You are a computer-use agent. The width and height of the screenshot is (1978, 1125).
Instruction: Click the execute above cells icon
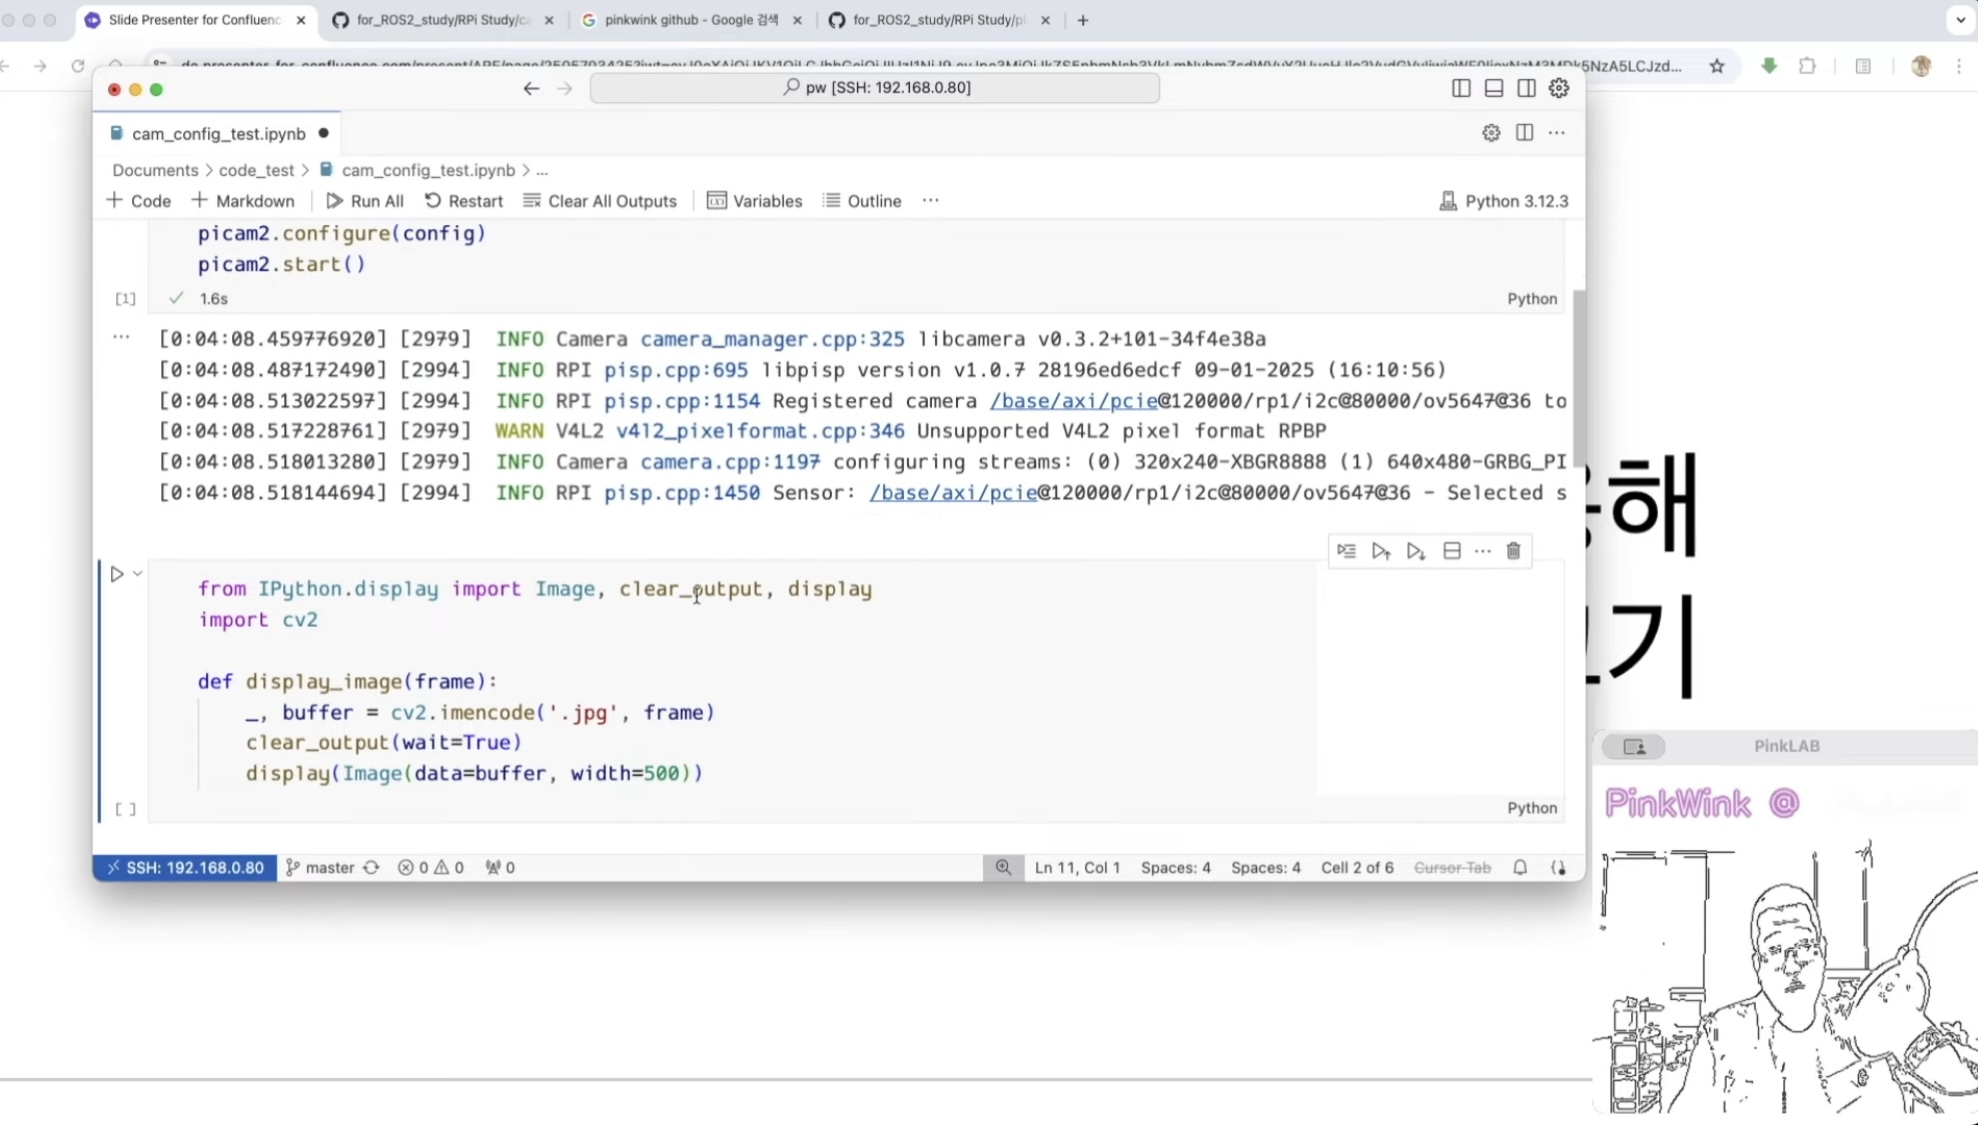(1381, 551)
